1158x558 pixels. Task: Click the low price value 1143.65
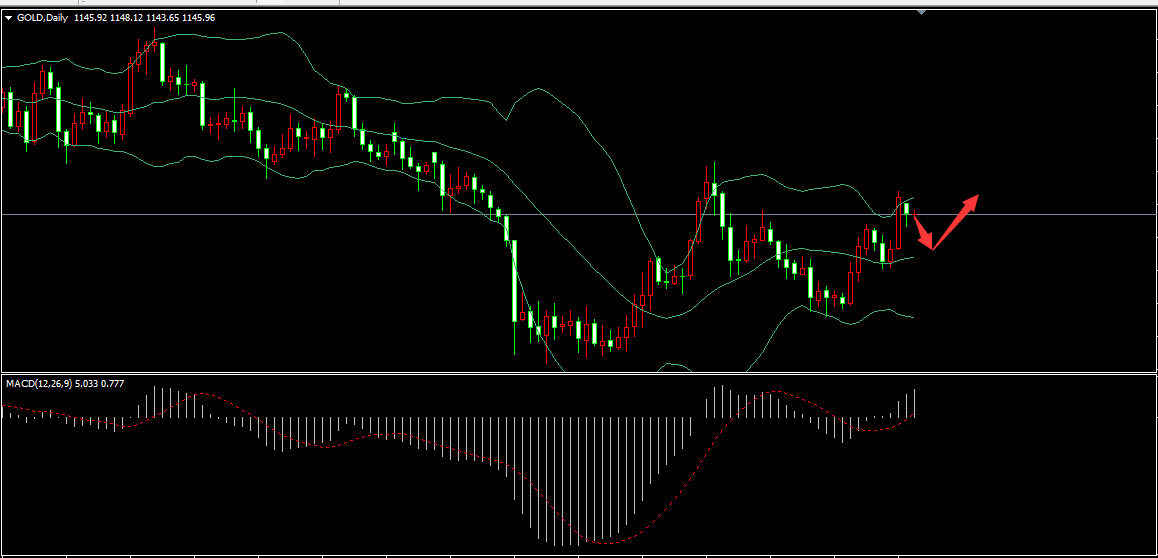pos(162,18)
